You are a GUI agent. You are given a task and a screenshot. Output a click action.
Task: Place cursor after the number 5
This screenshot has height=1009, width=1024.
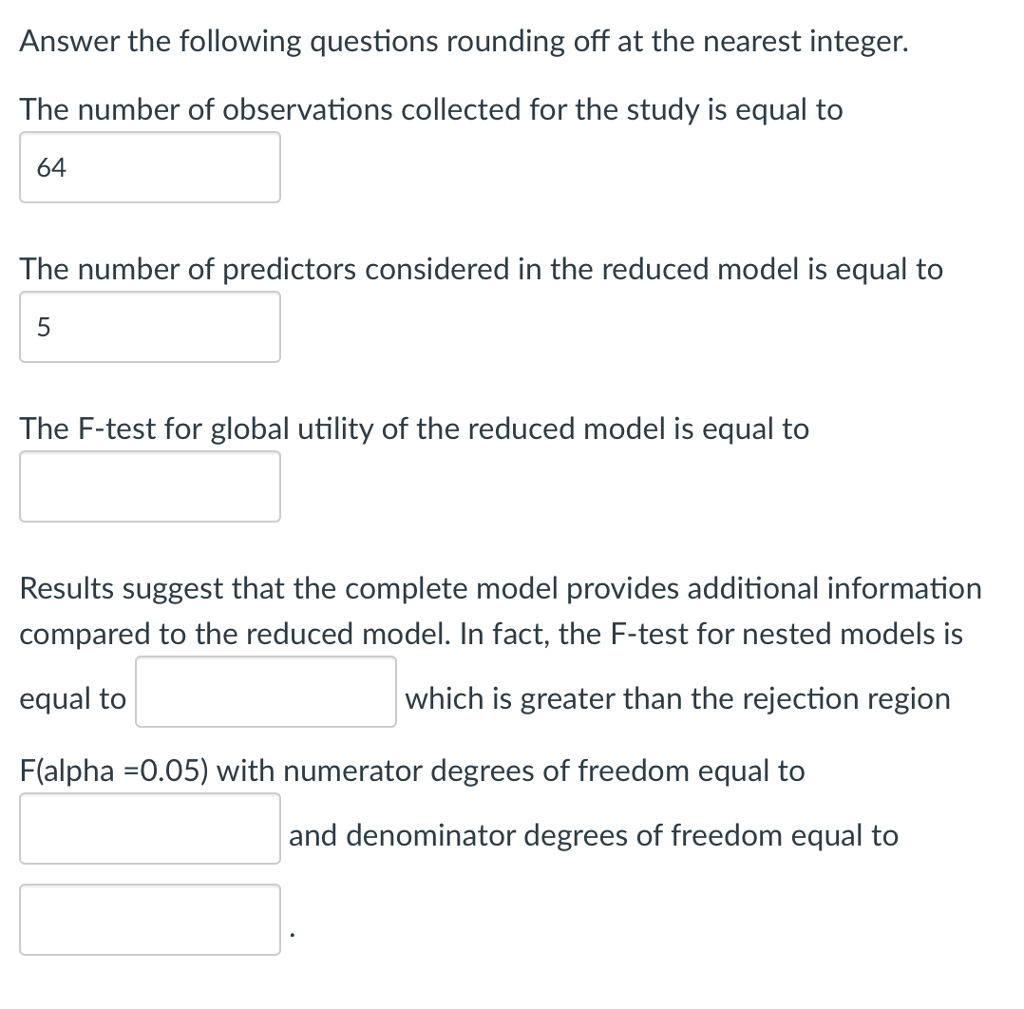52,327
